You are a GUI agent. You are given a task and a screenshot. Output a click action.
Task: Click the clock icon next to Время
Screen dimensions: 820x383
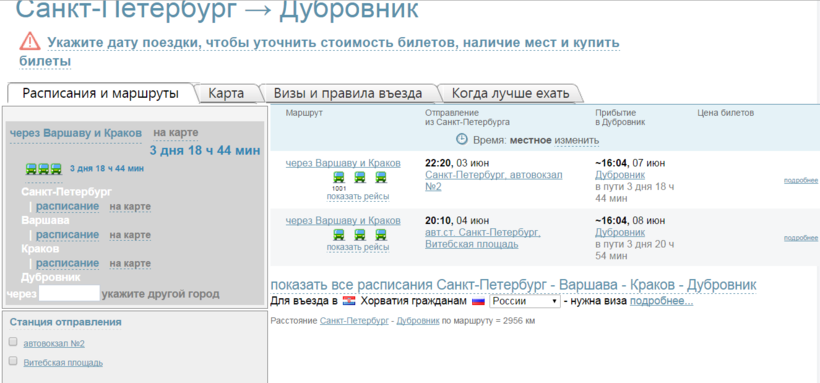[x=461, y=139]
